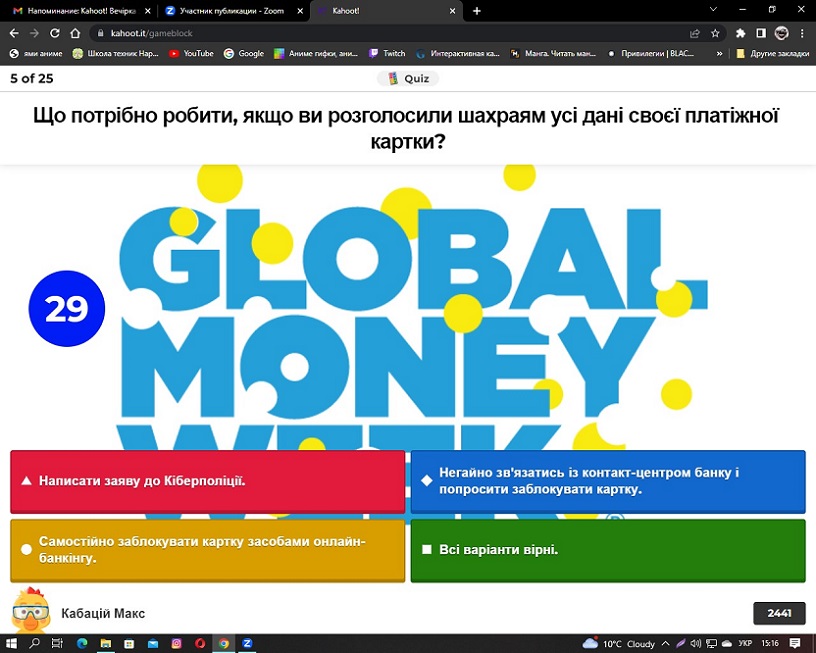Show hidden system tray icons
Image resolution: width=816 pixels, height=653 pixels.
pyautogui.click(x=666, y=644)
